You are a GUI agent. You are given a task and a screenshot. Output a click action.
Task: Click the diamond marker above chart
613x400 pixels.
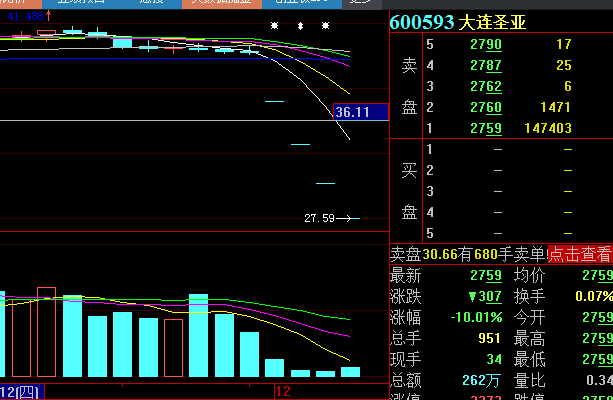coord(300,26)
